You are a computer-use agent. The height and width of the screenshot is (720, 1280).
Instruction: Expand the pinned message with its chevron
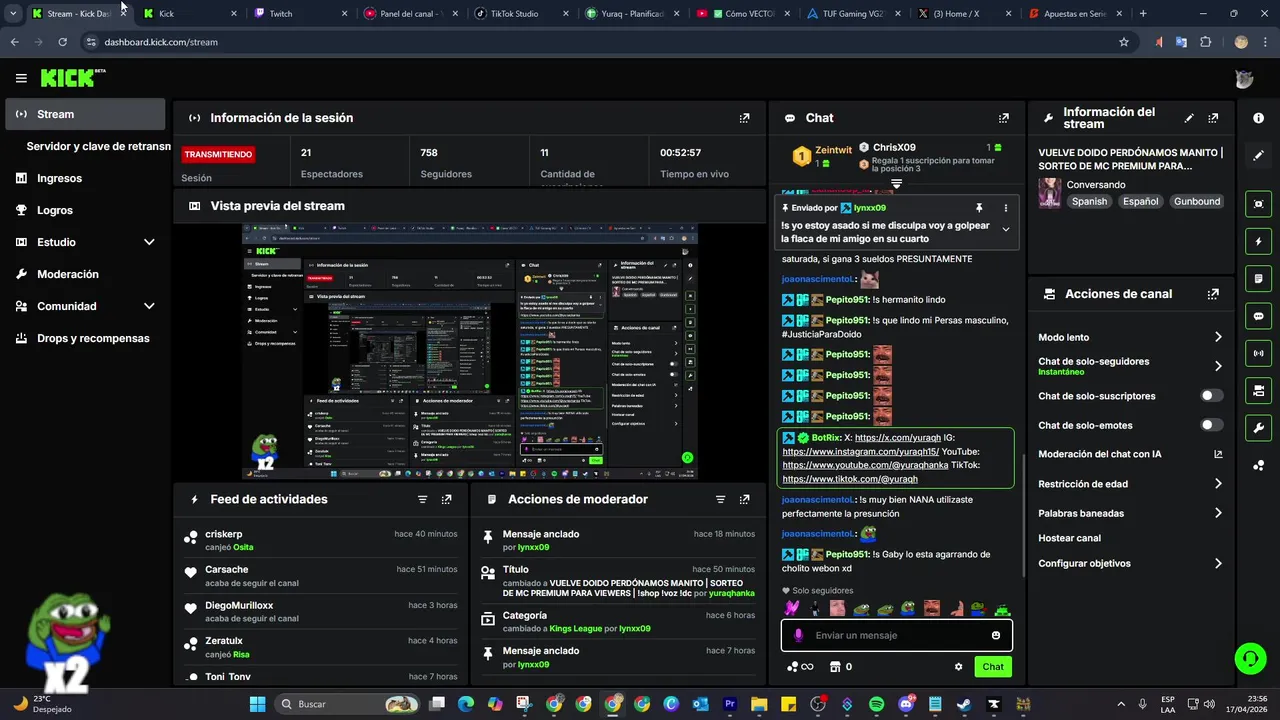coord(1006,229)
